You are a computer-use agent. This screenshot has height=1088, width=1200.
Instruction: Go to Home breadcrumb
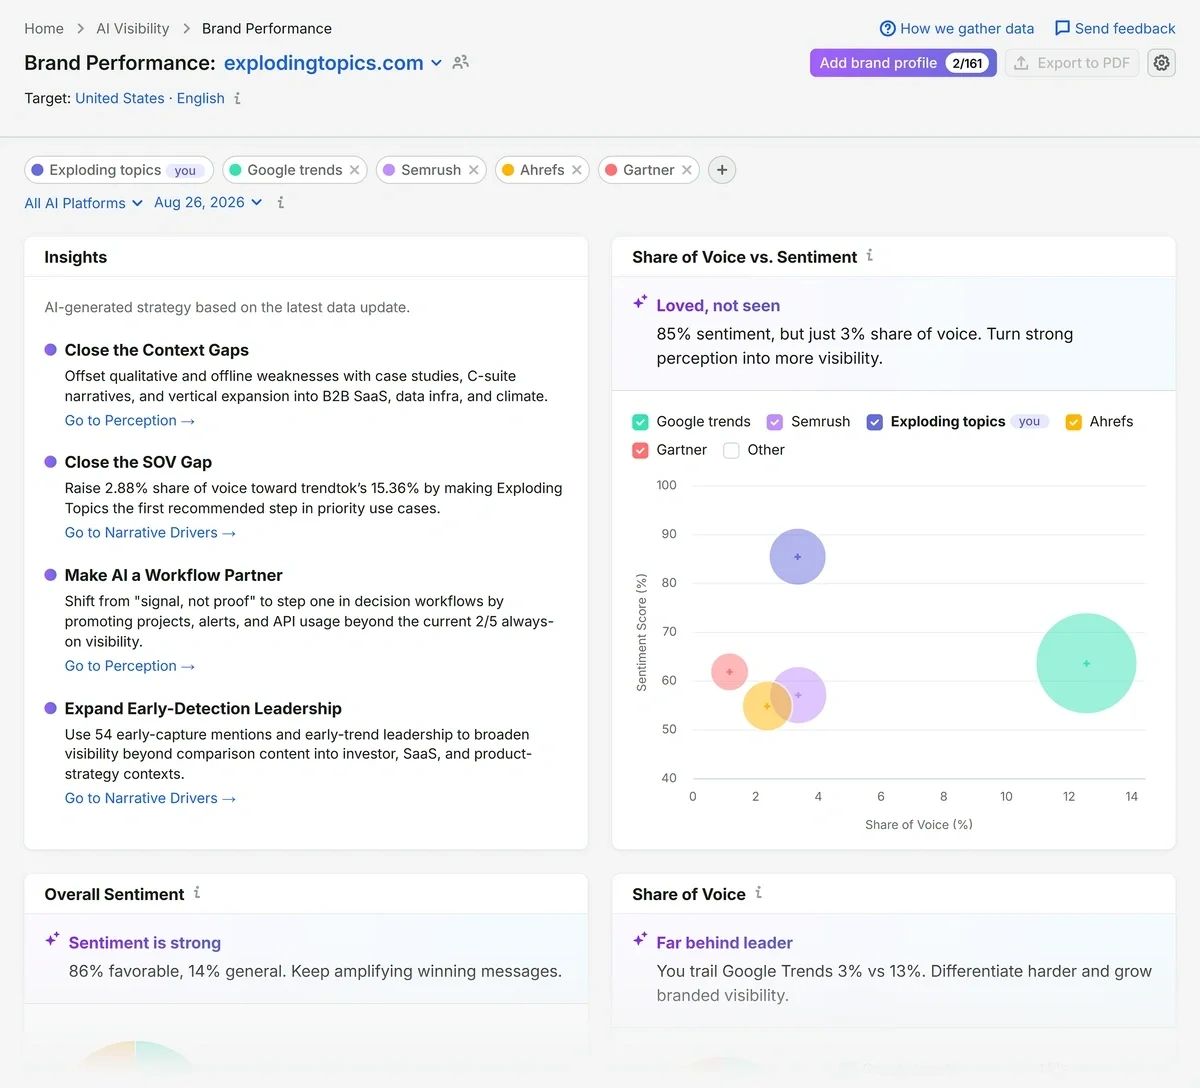(44, 29)
